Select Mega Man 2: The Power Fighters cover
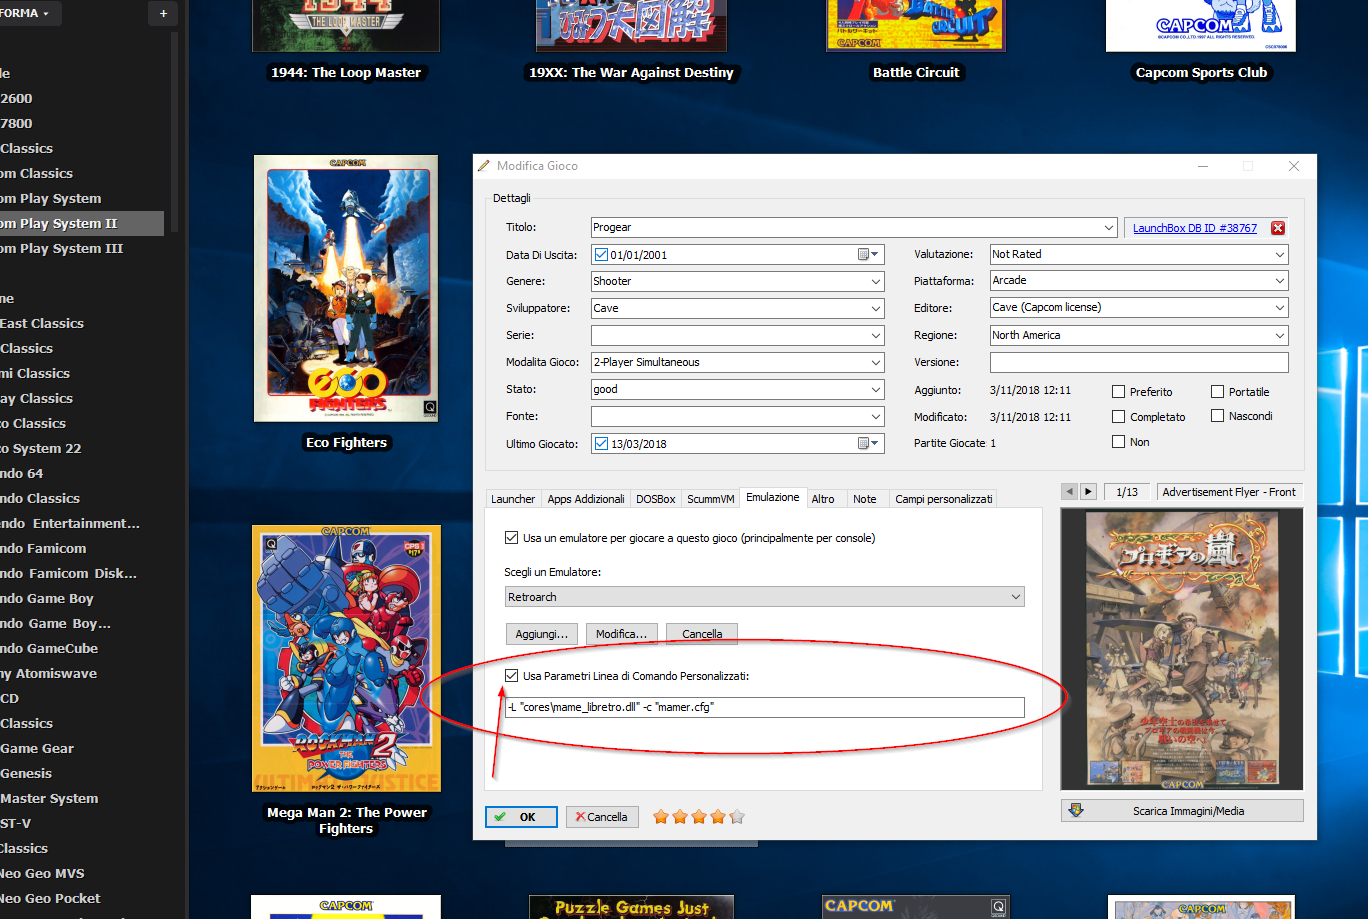The height and width of the screenshot is (919, 1368). click(x=346, y=659)
